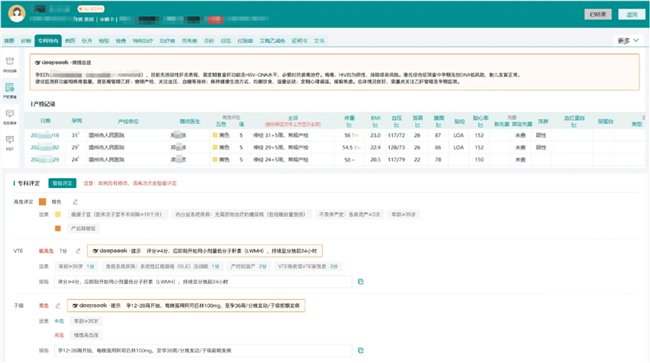Click the VTE measures text input field
Viewport: 650px width, 363px height.
[203, 281]
